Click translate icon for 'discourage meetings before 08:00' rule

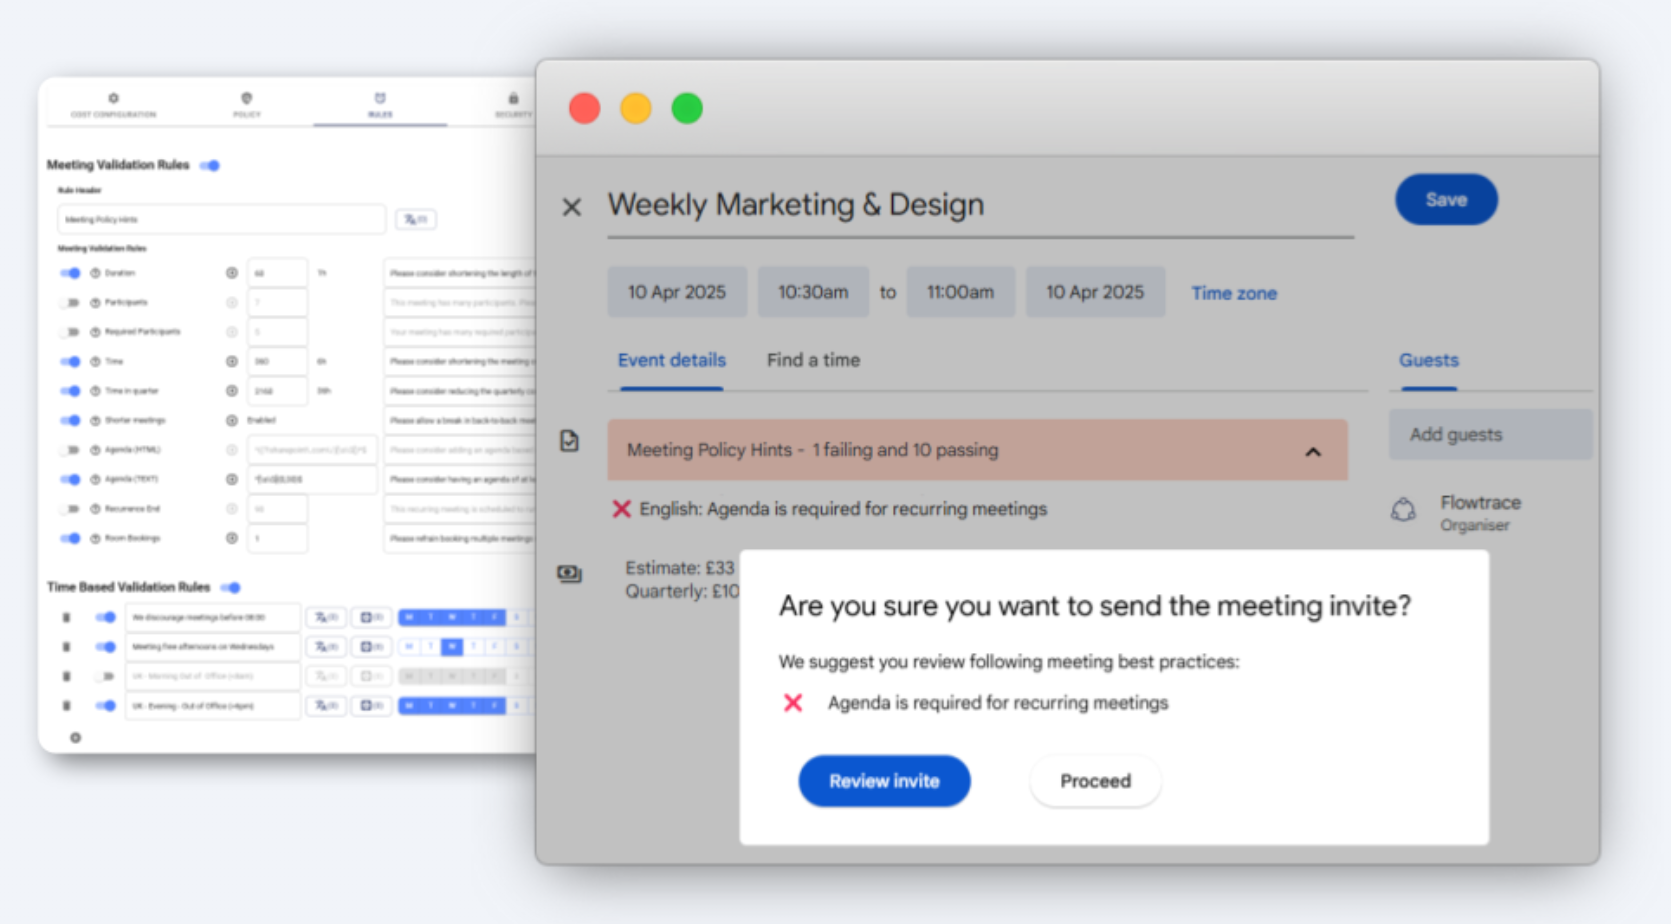pyautogui.click(x=326, y=618)
